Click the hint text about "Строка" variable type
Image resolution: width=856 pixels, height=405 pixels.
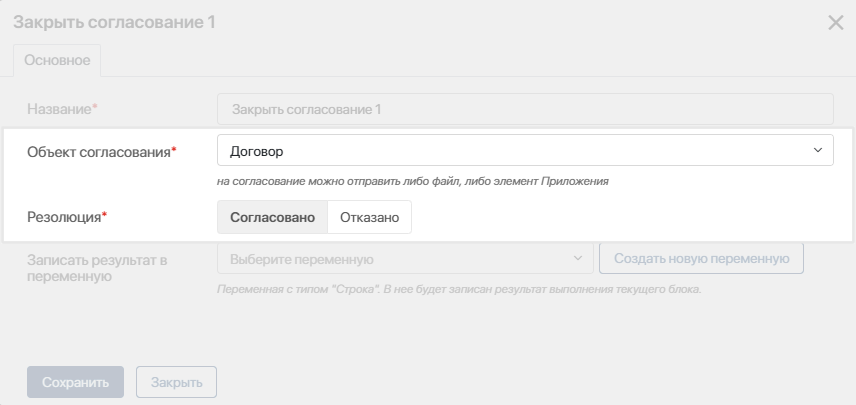(459, 289)
